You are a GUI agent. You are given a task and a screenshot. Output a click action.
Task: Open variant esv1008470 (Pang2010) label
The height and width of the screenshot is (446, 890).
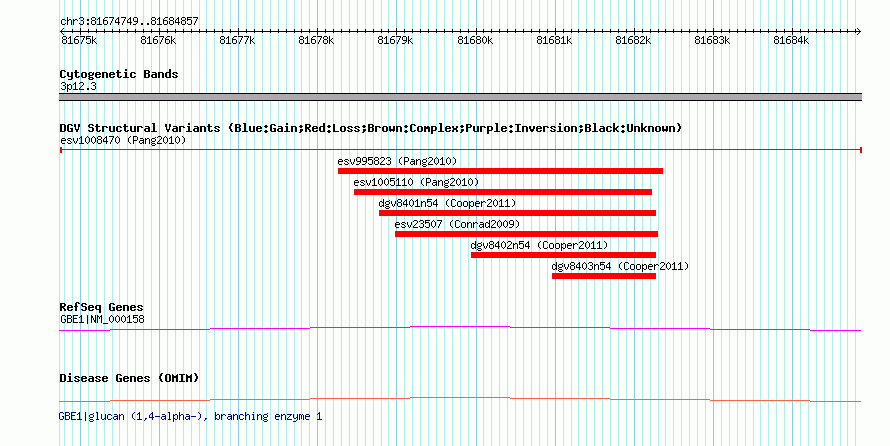tap(123, 140)
